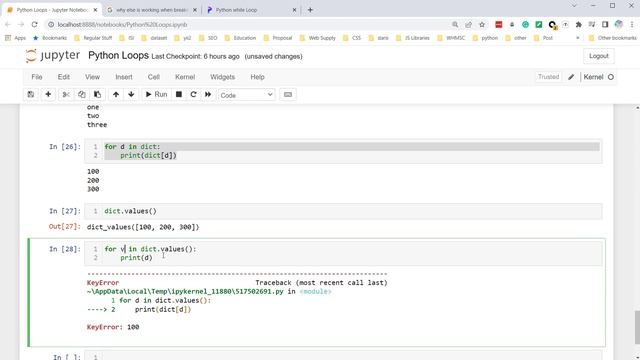
Task: Open the browser zoom magnifier icon
Action: click(x=455, y=25)
